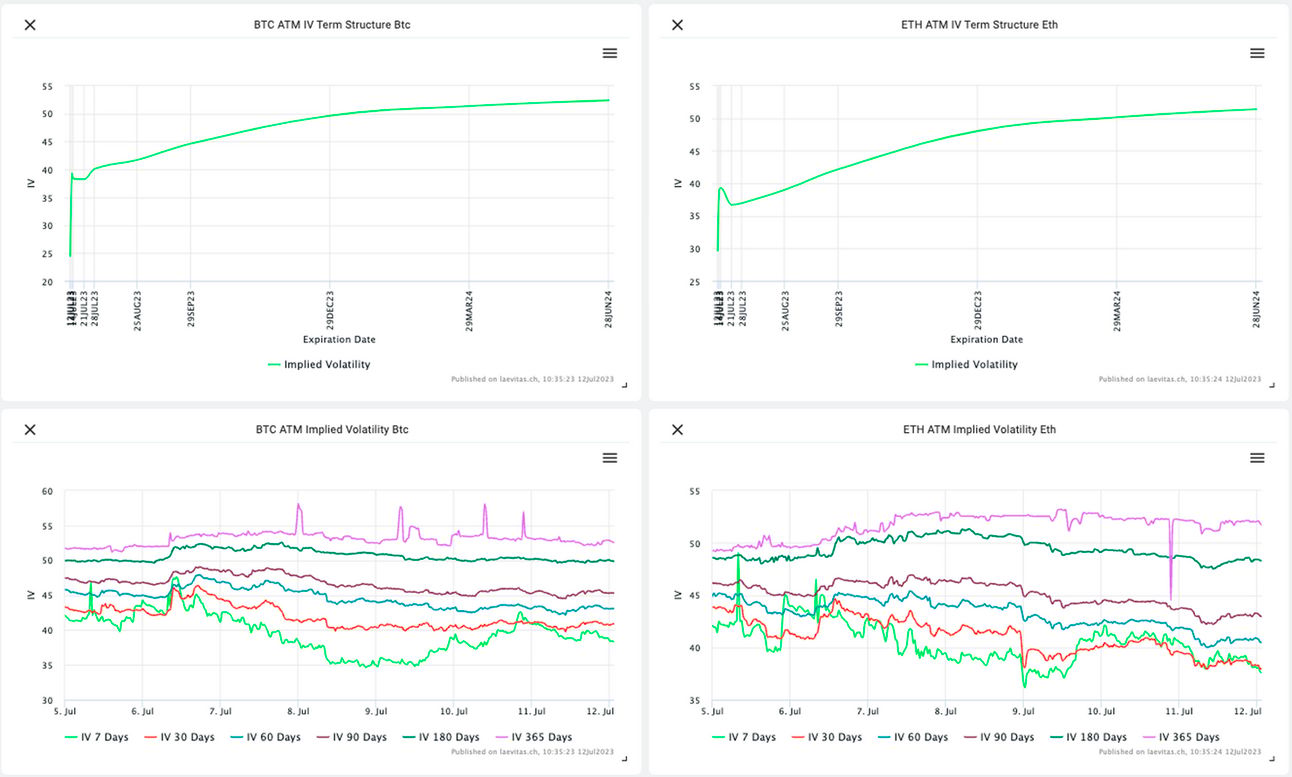Toggle Implied Volatility legend on ETH term structure

[x=966, y=364]
